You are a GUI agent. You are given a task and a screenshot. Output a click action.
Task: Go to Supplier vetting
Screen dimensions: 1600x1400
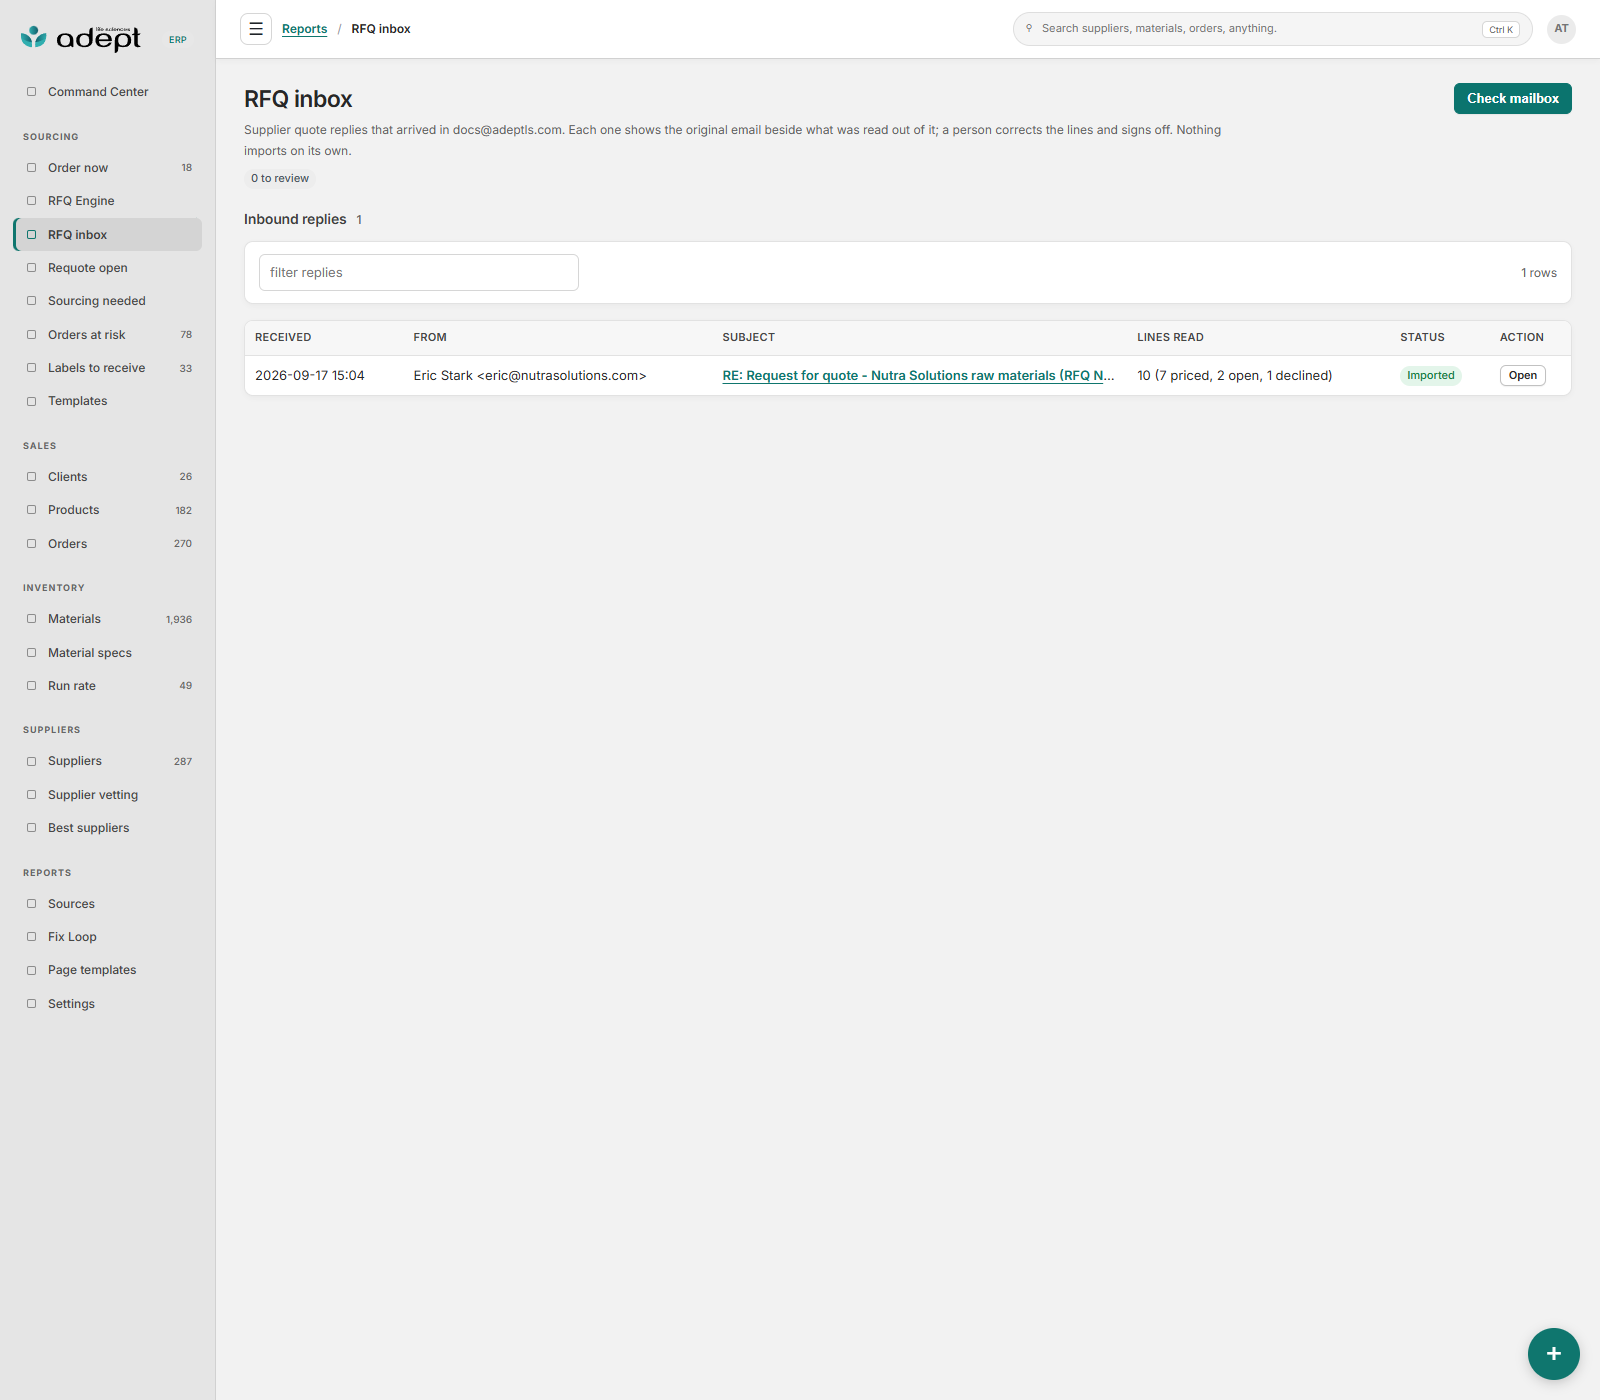point(108,795)
